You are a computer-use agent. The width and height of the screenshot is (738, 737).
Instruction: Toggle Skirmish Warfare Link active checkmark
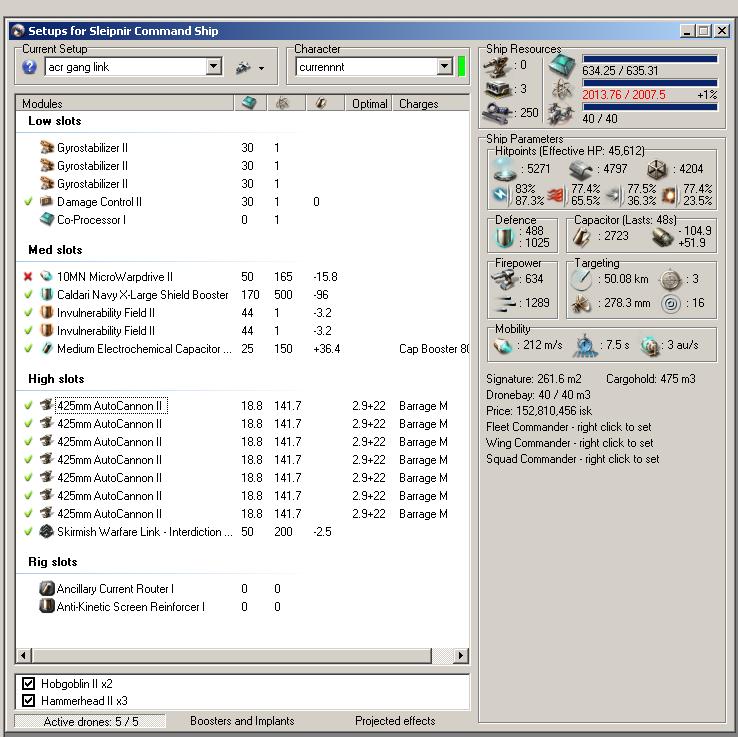pyautogui.click(x=28, y=531)
